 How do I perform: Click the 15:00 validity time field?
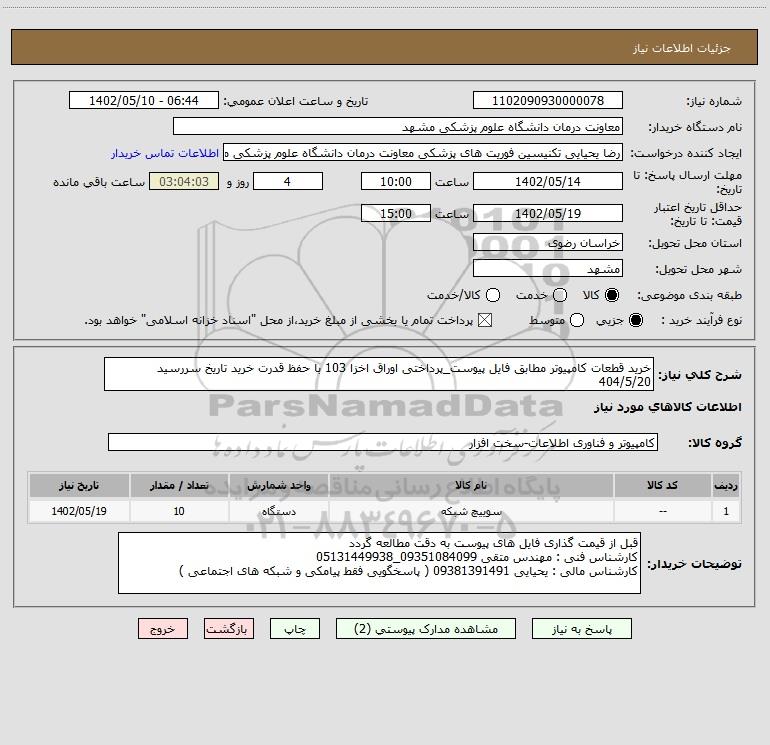click(396, 213)
